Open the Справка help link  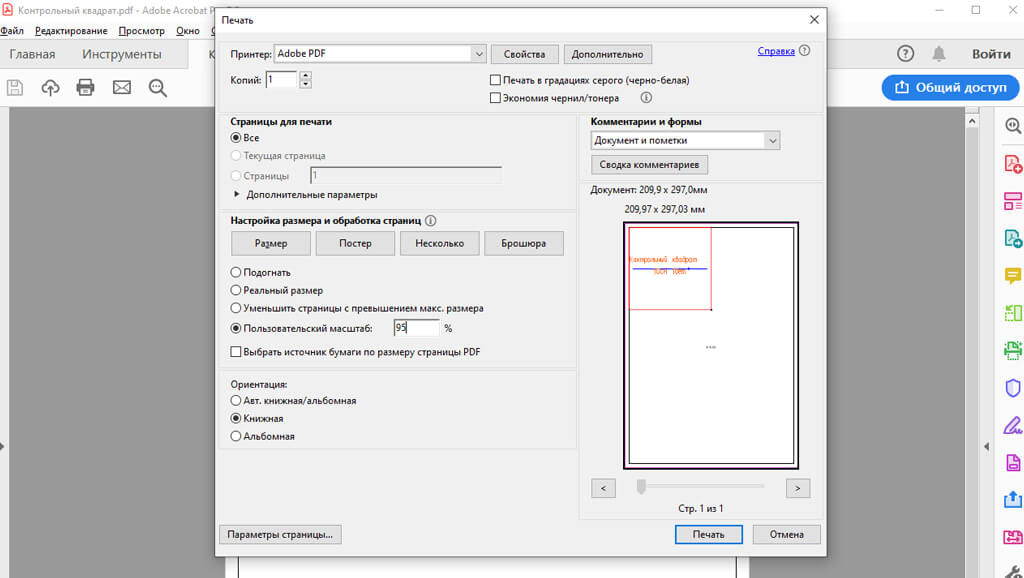pos(776,51)
